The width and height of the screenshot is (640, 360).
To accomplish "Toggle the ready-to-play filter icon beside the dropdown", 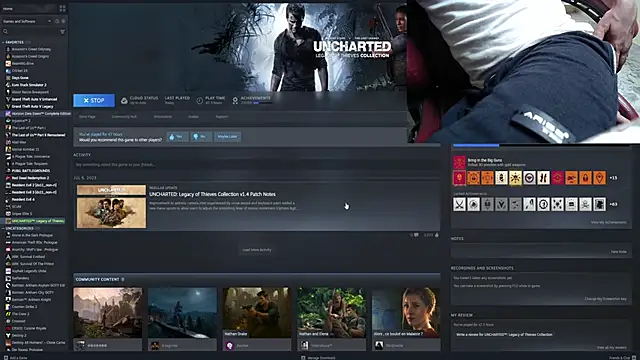I will point(63,21).
